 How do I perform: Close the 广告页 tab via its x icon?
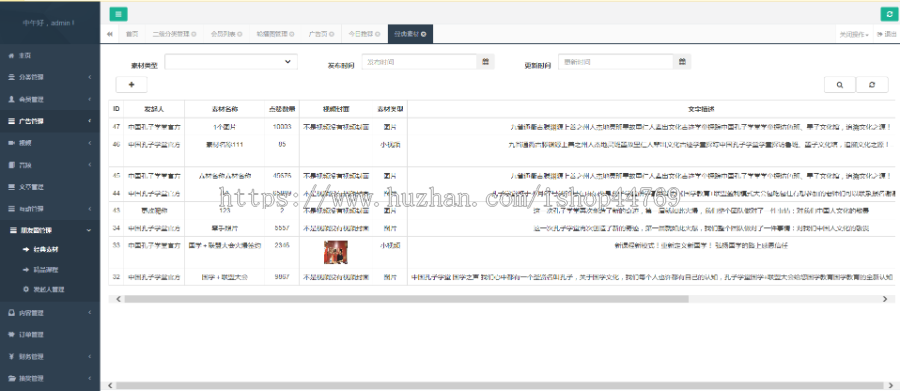coord(332,34)
